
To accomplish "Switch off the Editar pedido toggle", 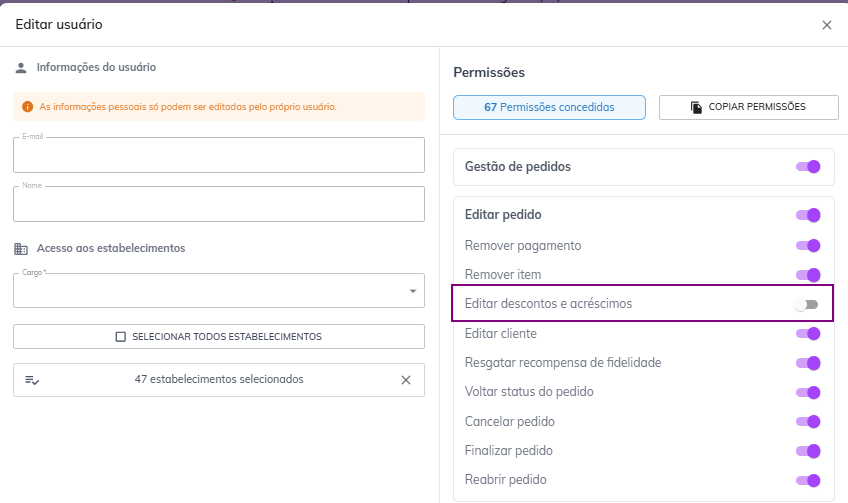I will (808, 215).
